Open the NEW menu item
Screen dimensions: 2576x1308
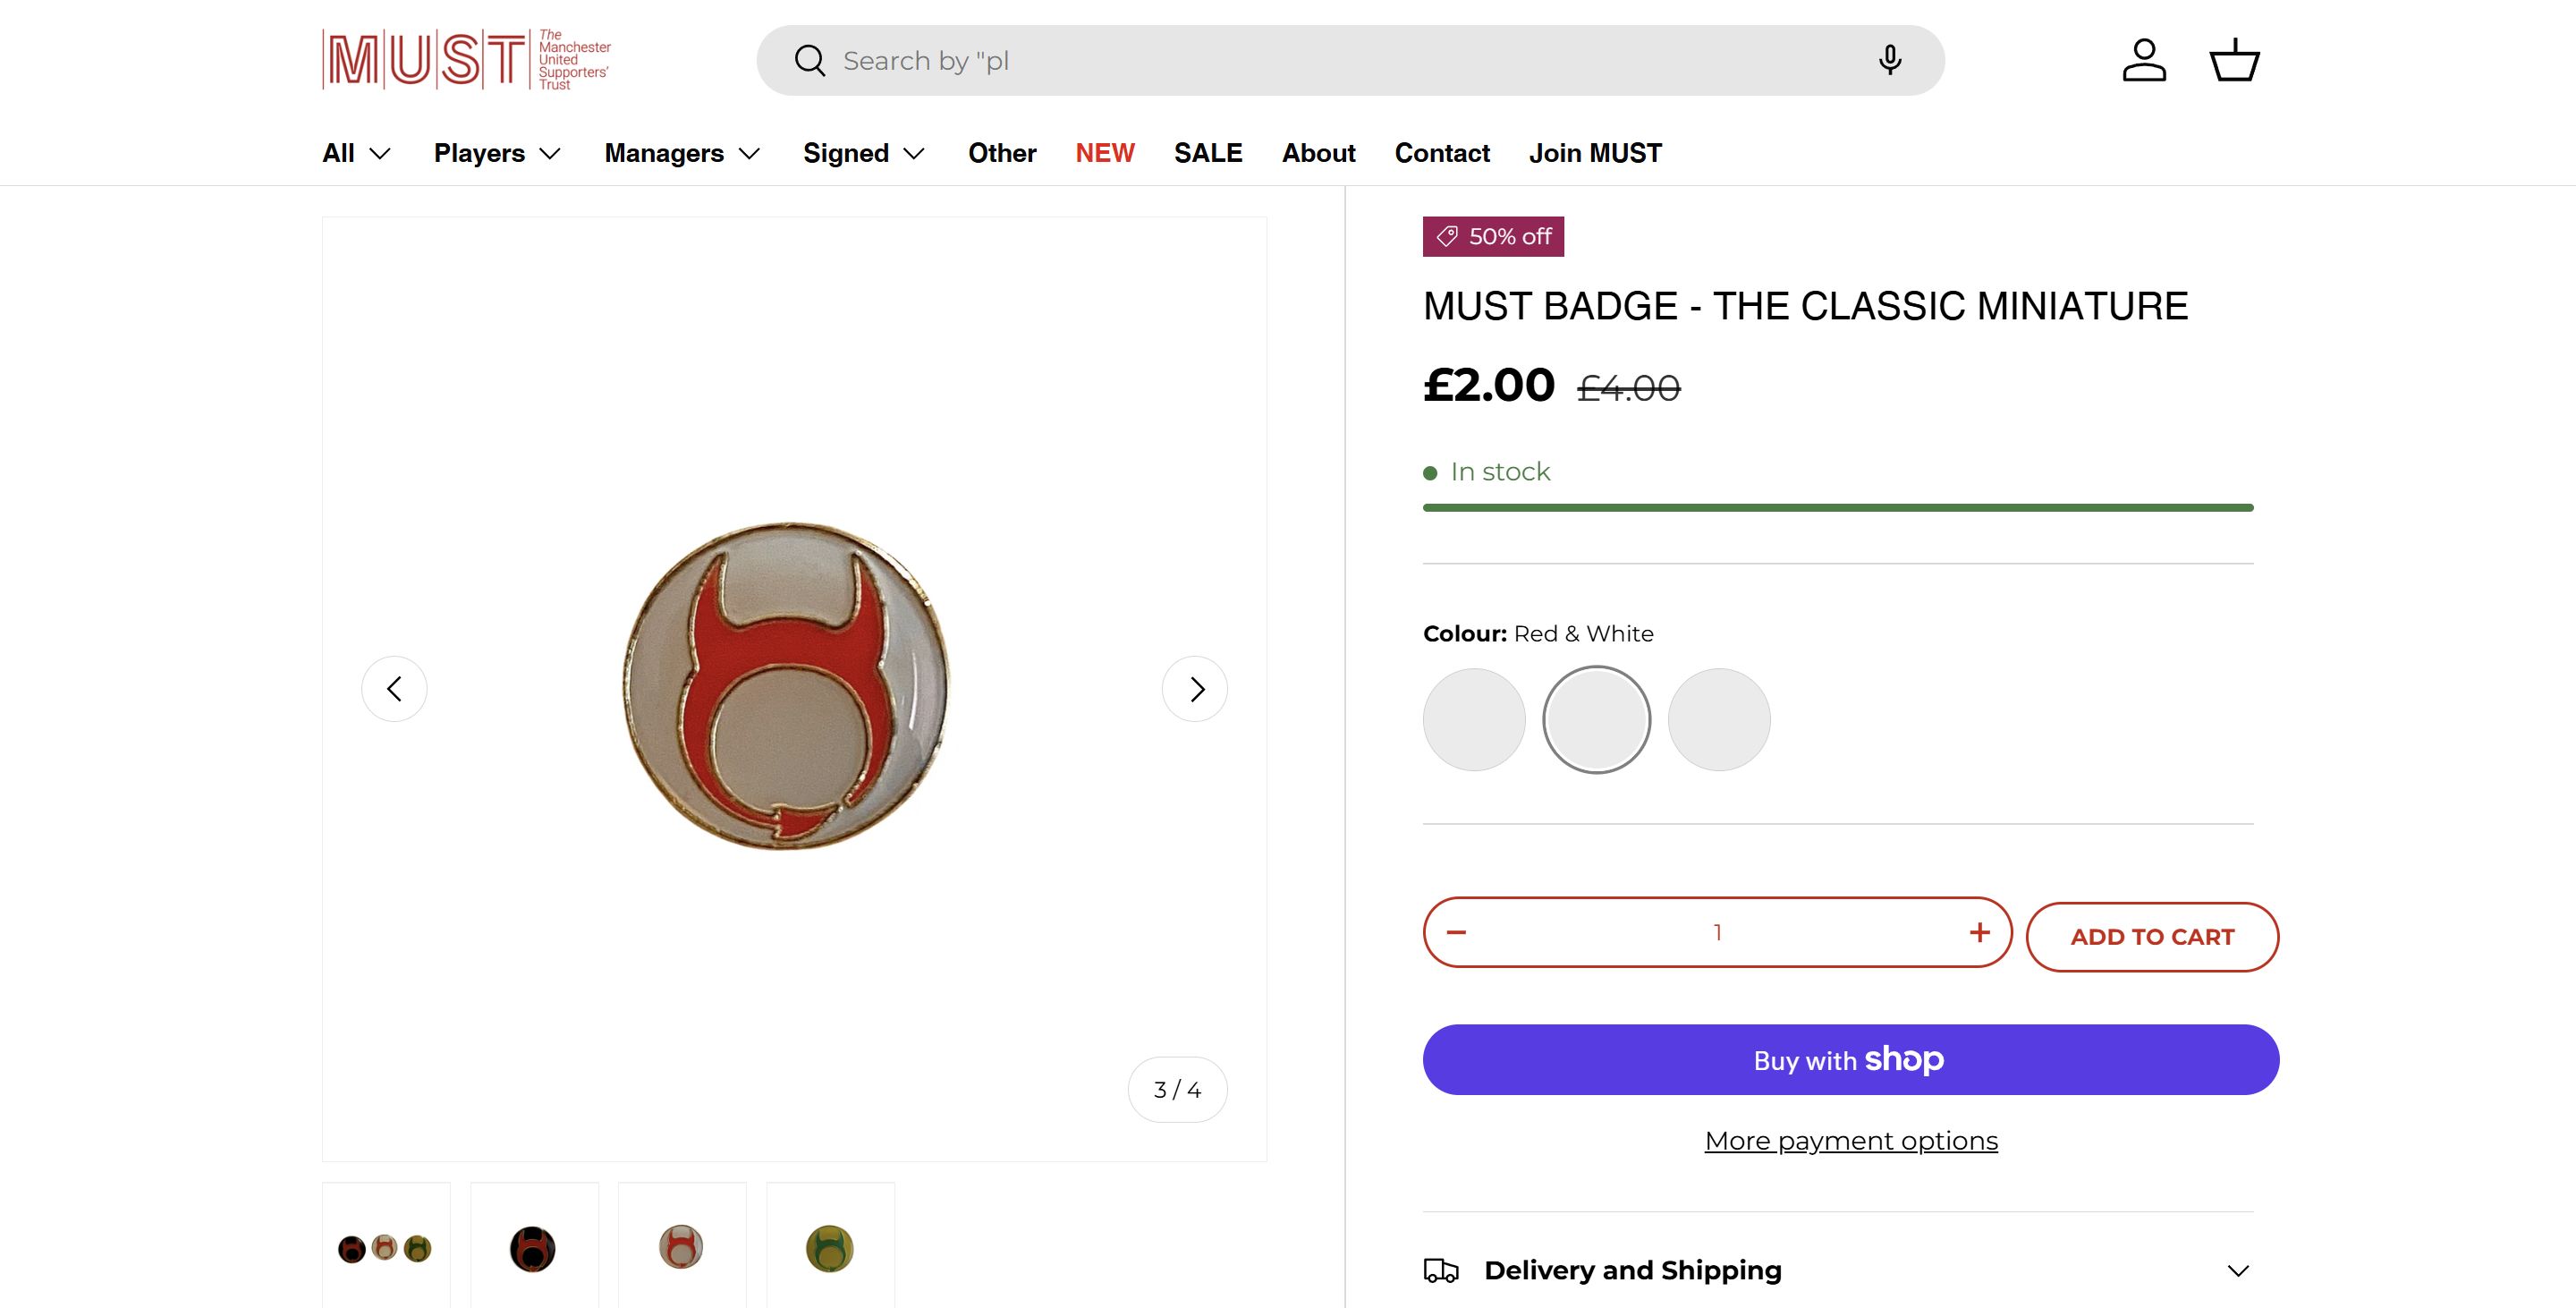click(1105, 153)
